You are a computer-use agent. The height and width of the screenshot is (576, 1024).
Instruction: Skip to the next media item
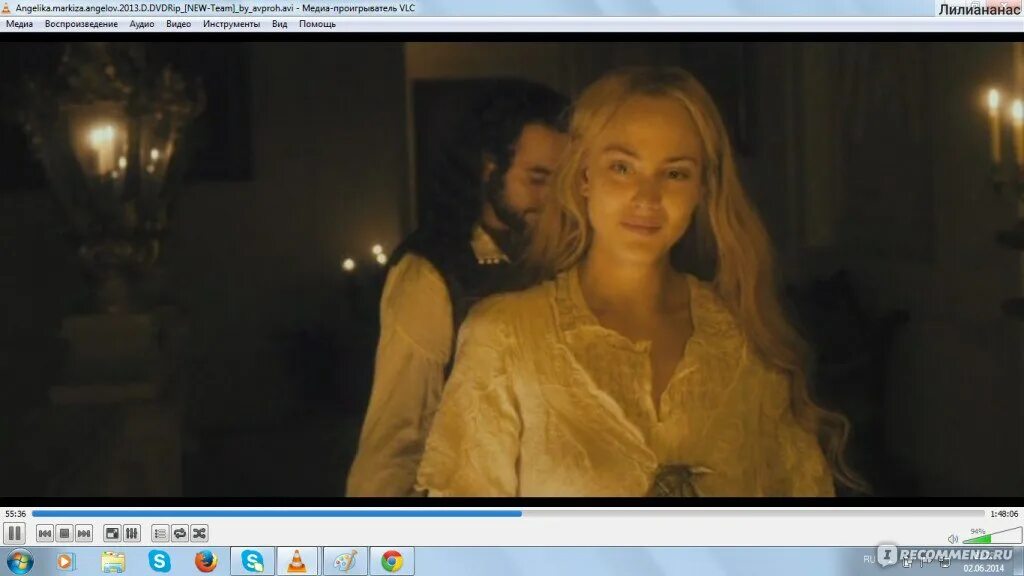point(84,534)
